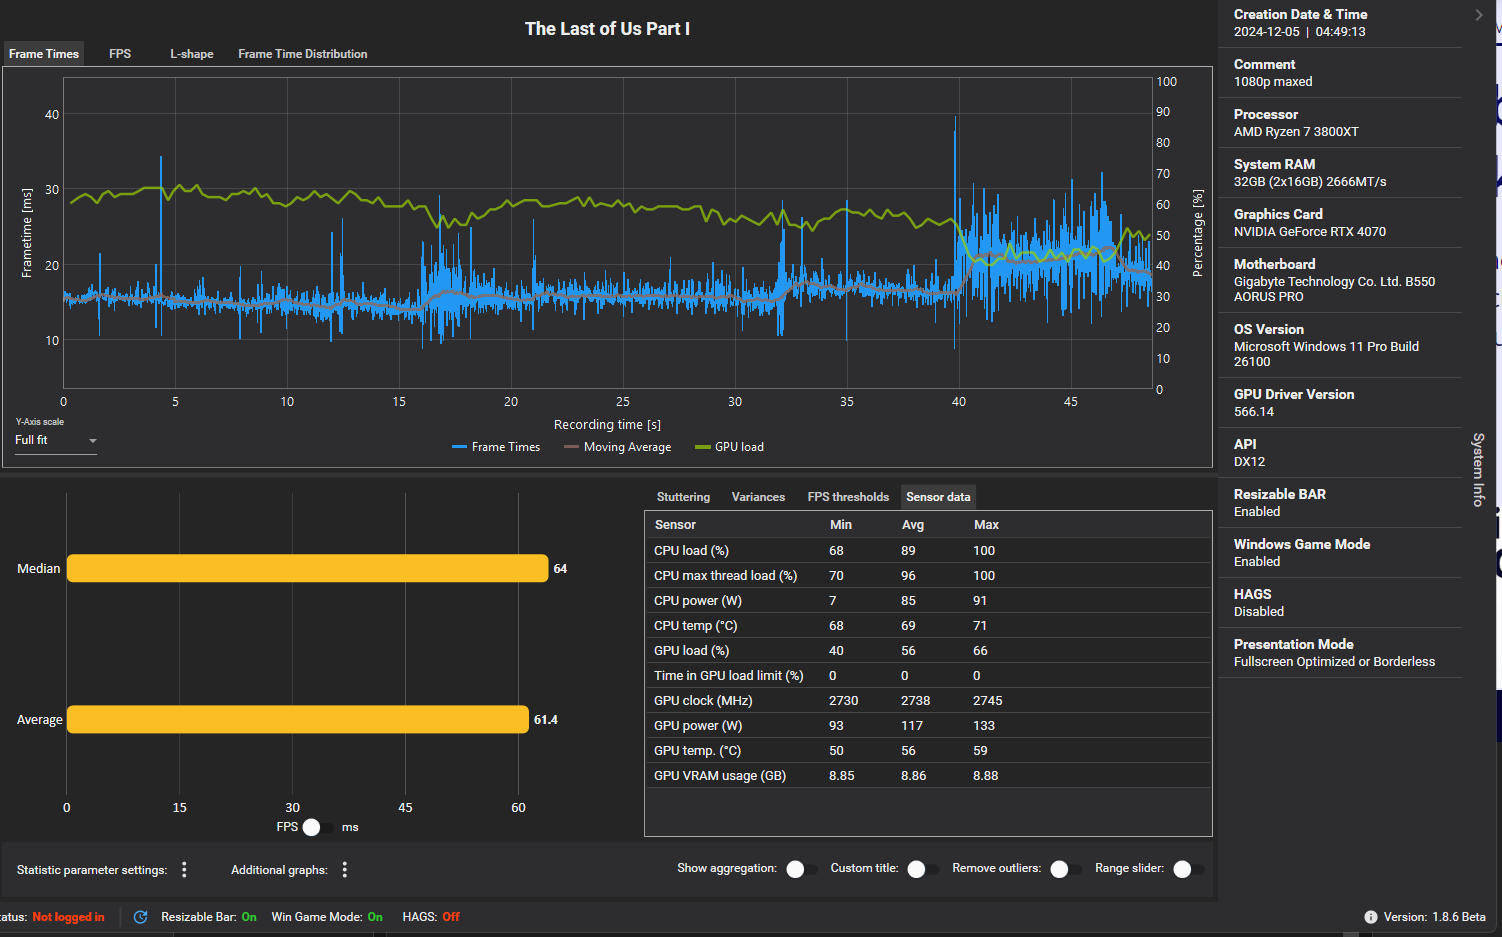Click the OS Version value Windows 11 Pro
This screenshot has width=1502, height=937.
(x=1326, y=354)
